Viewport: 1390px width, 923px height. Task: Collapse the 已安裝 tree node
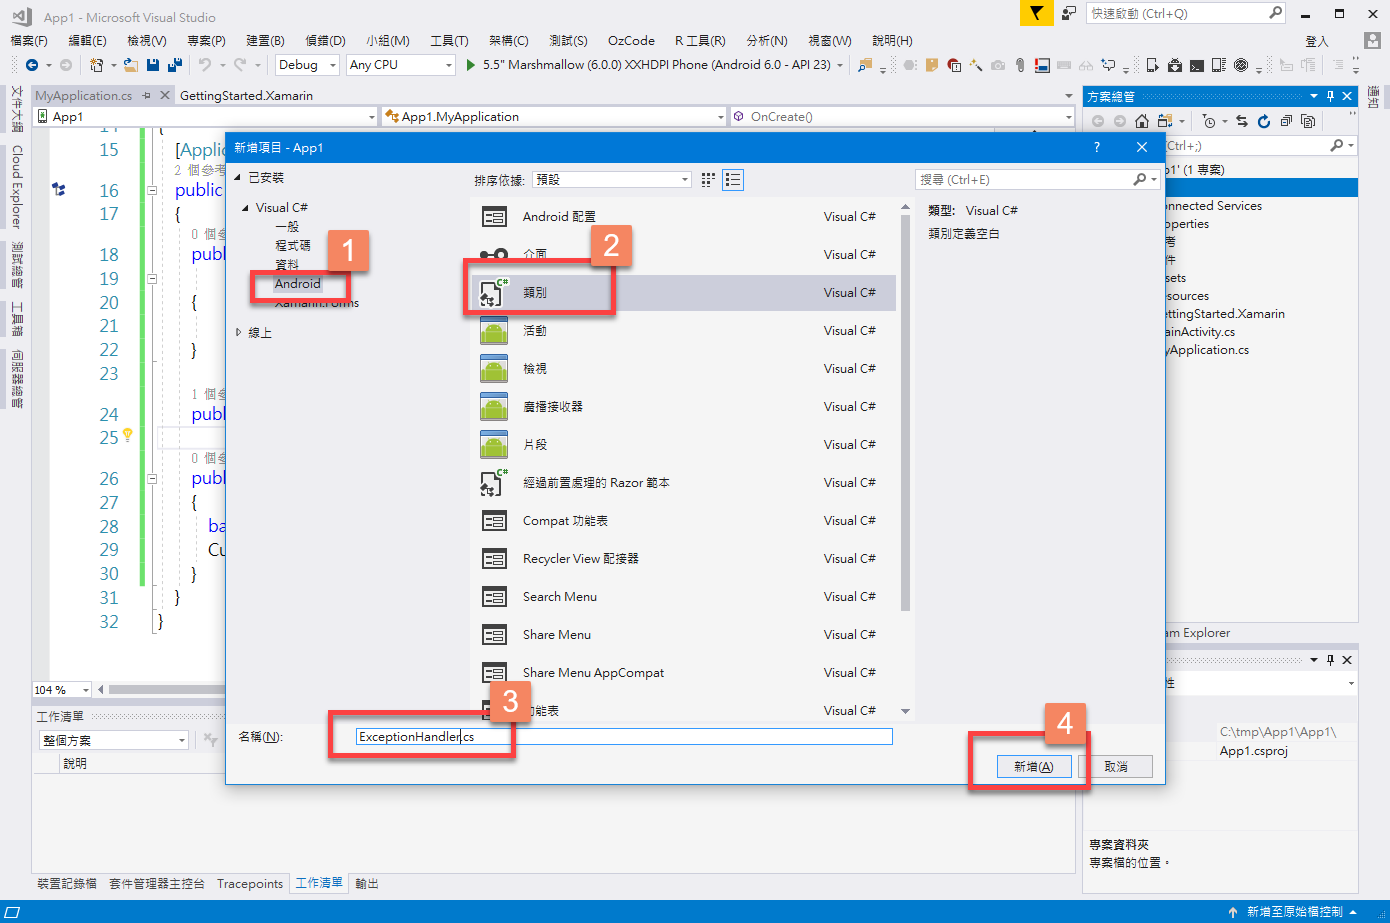pyautogui.click(x=238, y=178)
